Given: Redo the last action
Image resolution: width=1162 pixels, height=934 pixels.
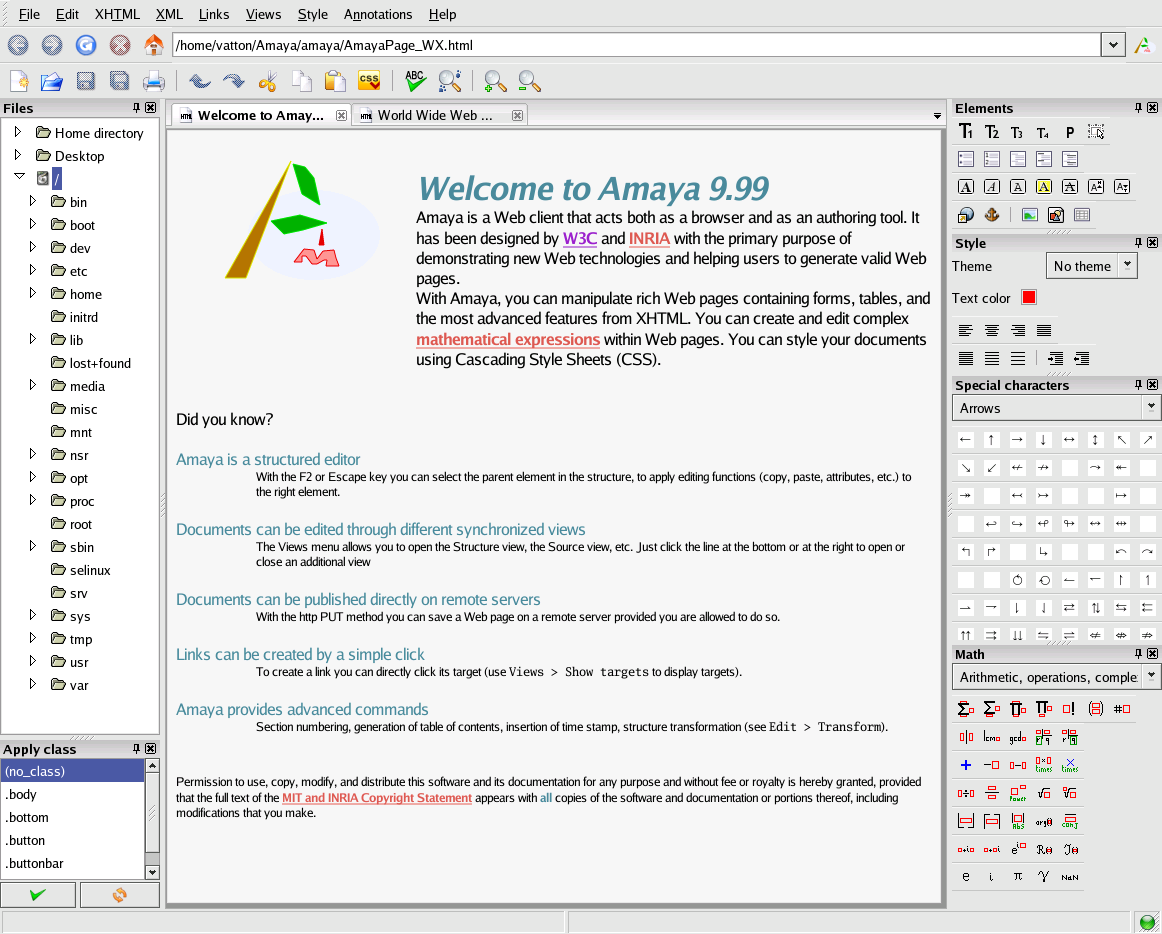Looking at the screenshot, I should pyautogui.click(x=233, y=80).
